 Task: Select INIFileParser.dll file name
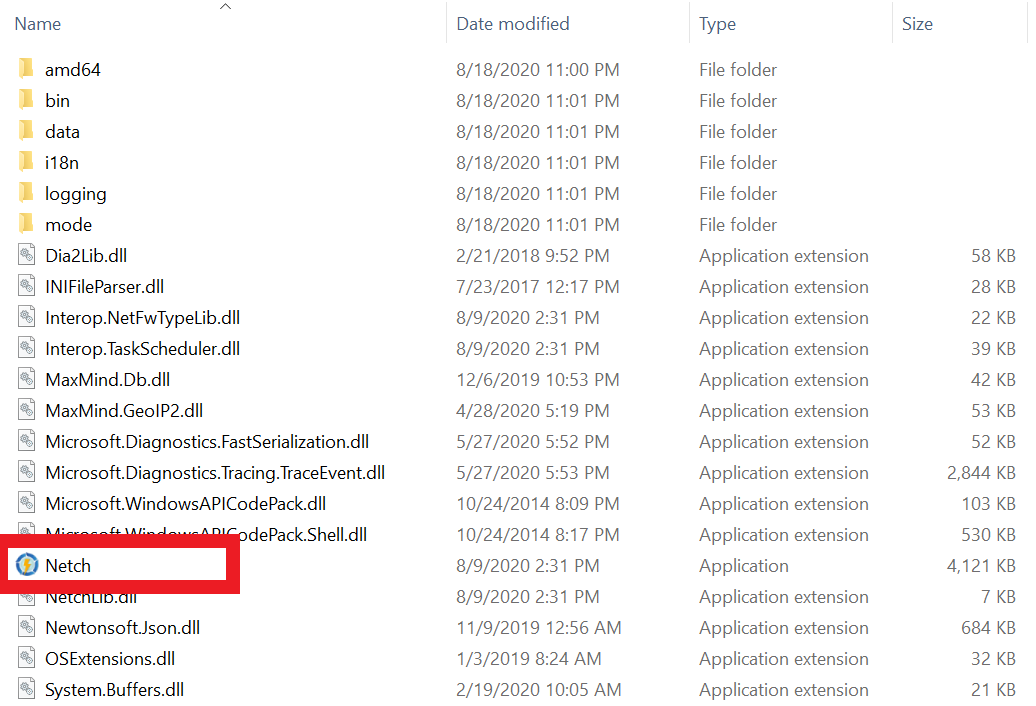click(104, 287)
